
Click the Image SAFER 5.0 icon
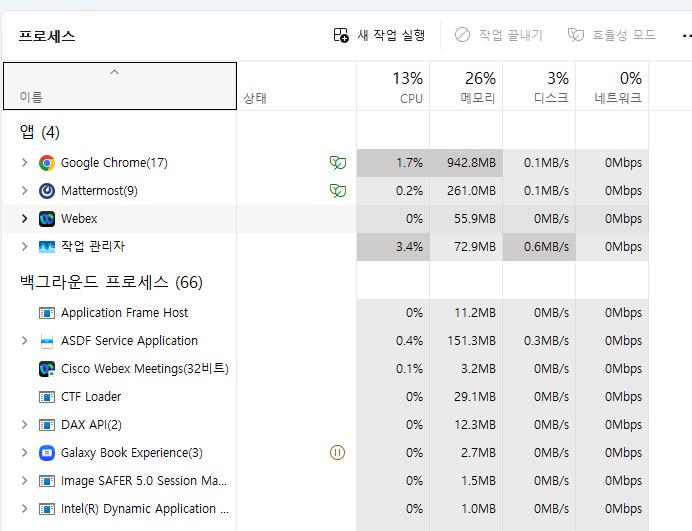(47, 481)
